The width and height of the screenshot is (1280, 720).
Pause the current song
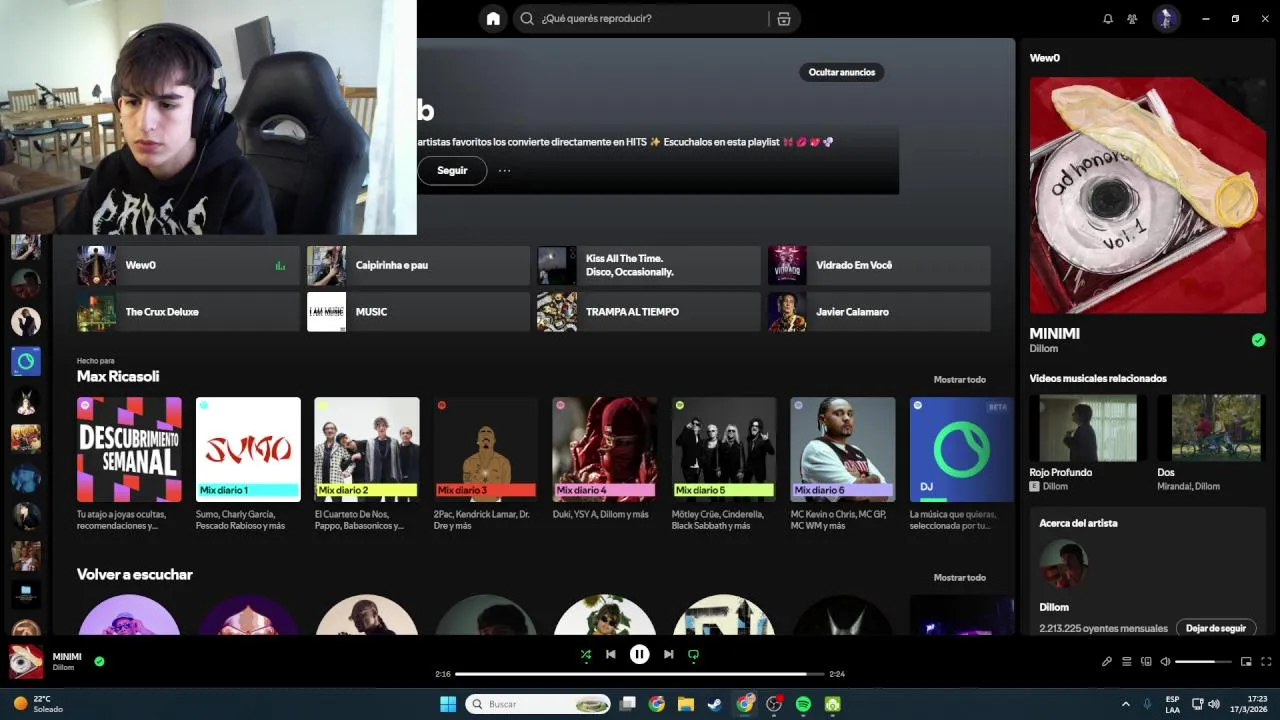click(639, 655)
